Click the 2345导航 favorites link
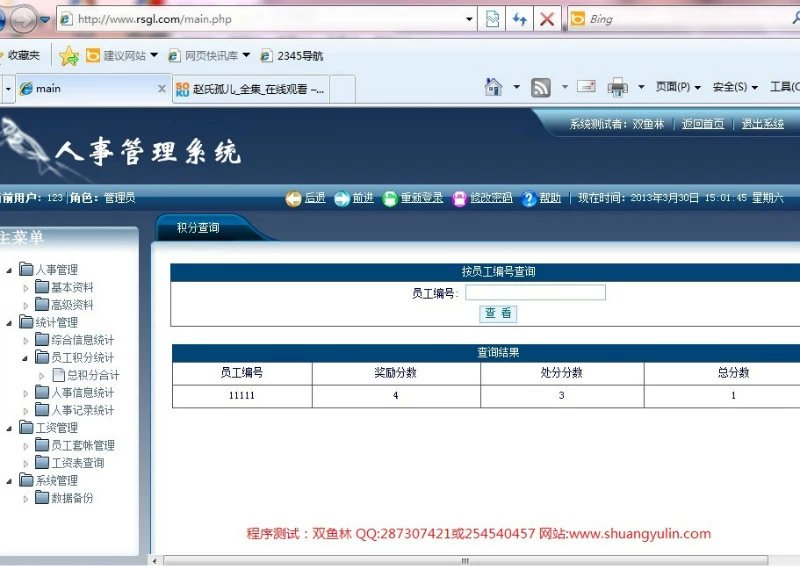800x566 pixels. click(x=292, y=56)
